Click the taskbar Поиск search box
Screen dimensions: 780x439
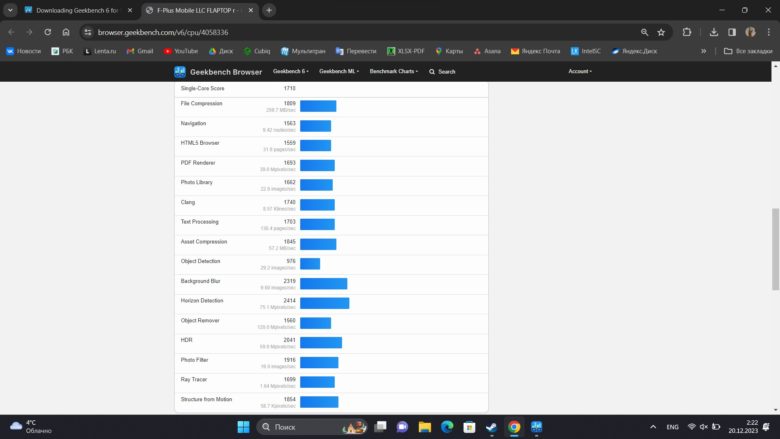tap(312, 427)
